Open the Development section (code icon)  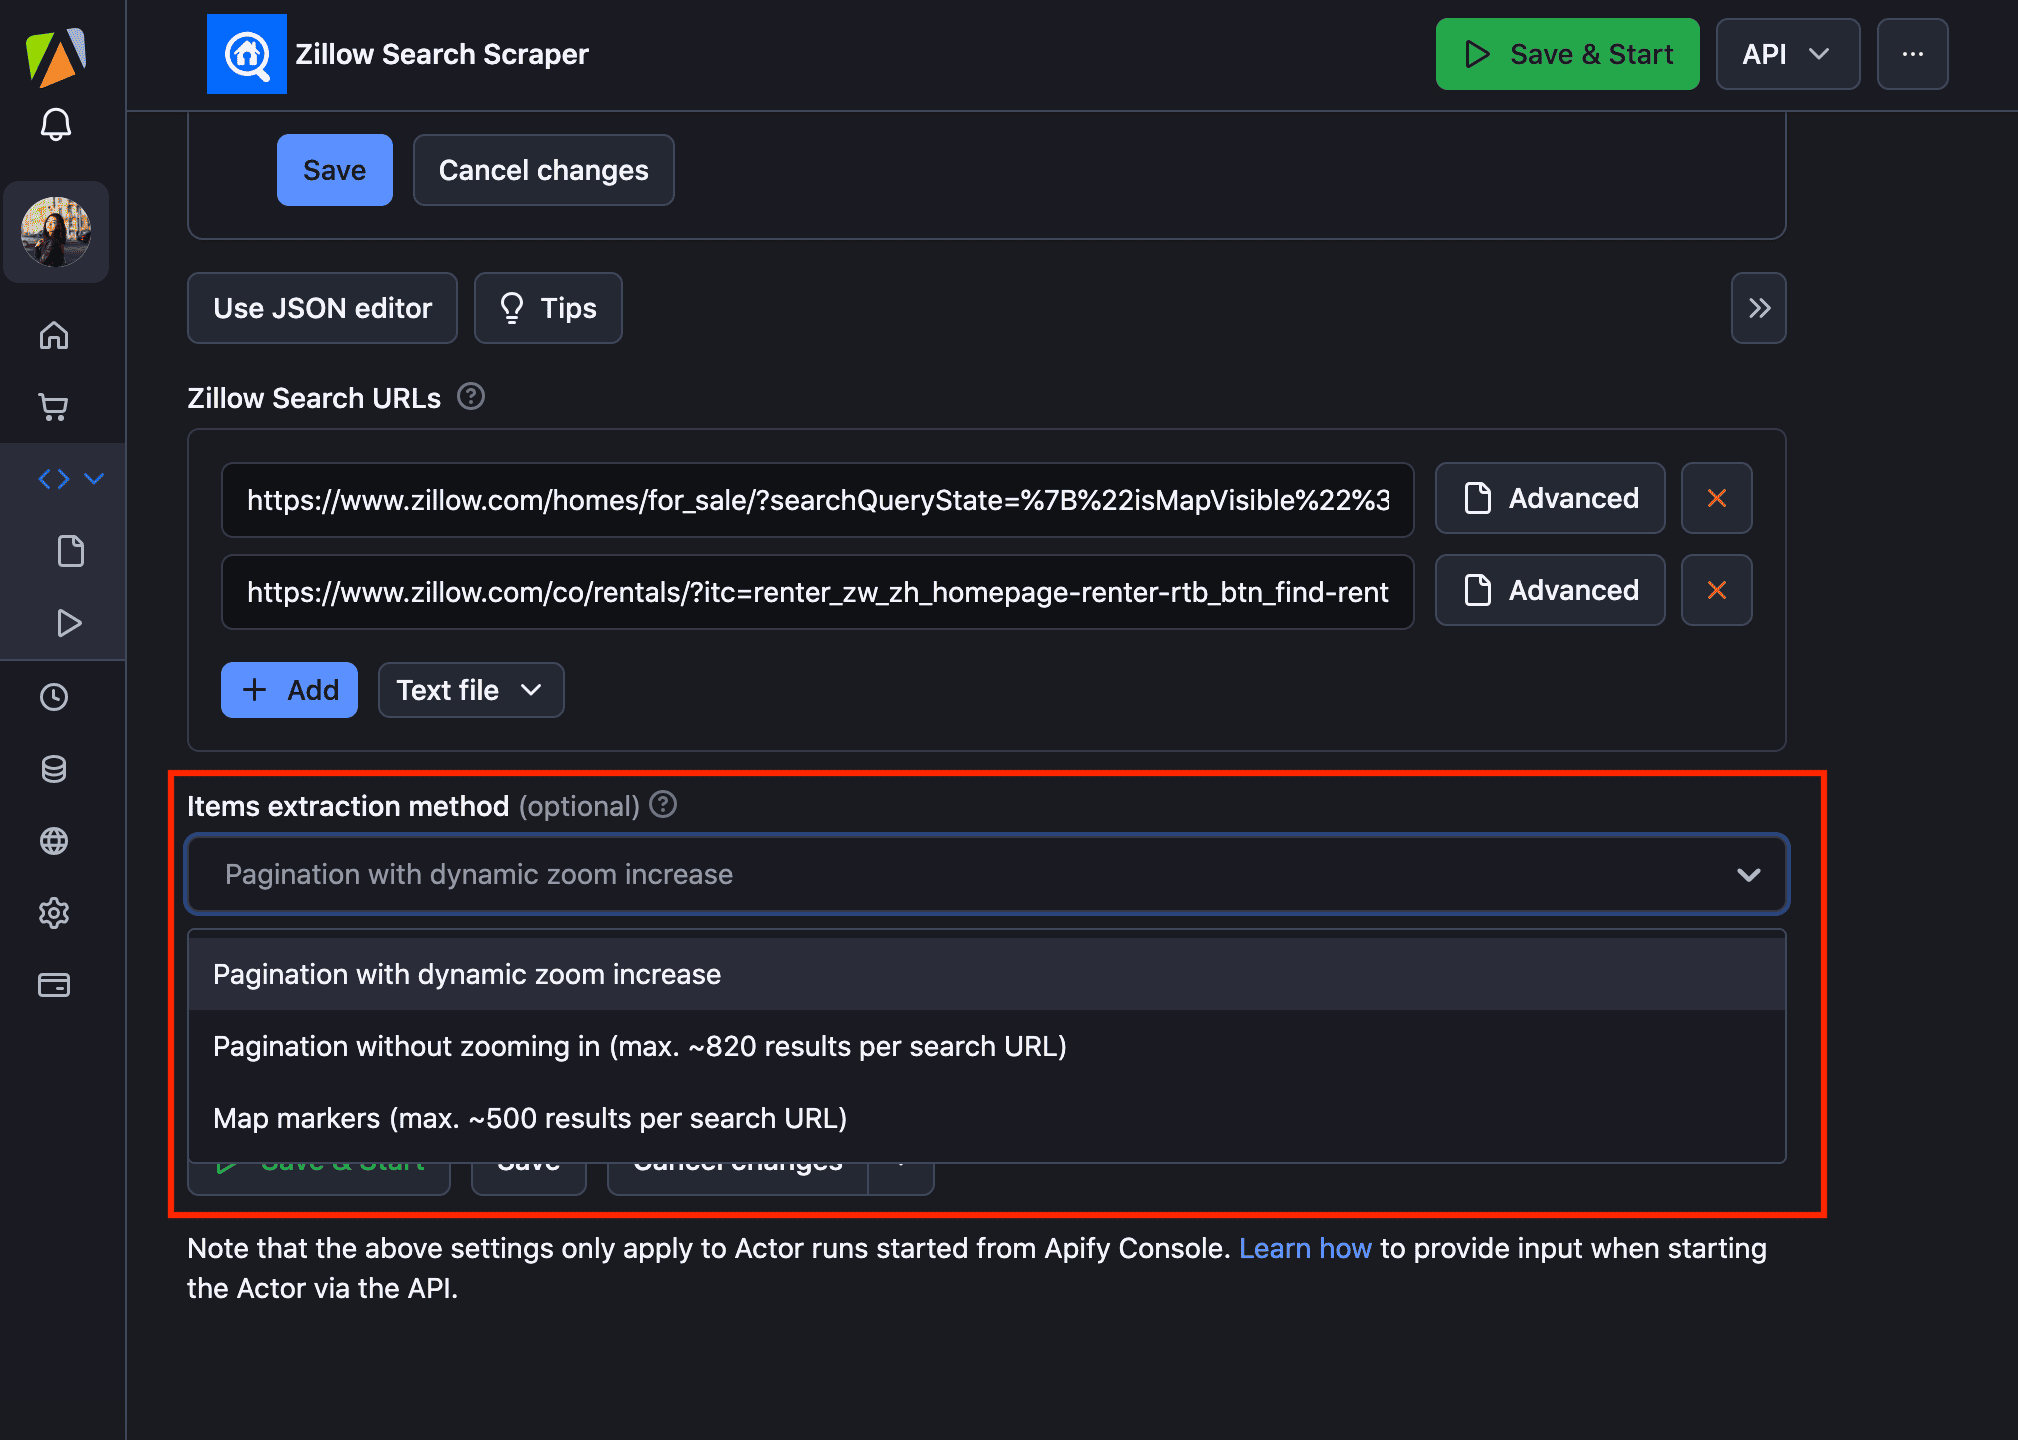53,479
